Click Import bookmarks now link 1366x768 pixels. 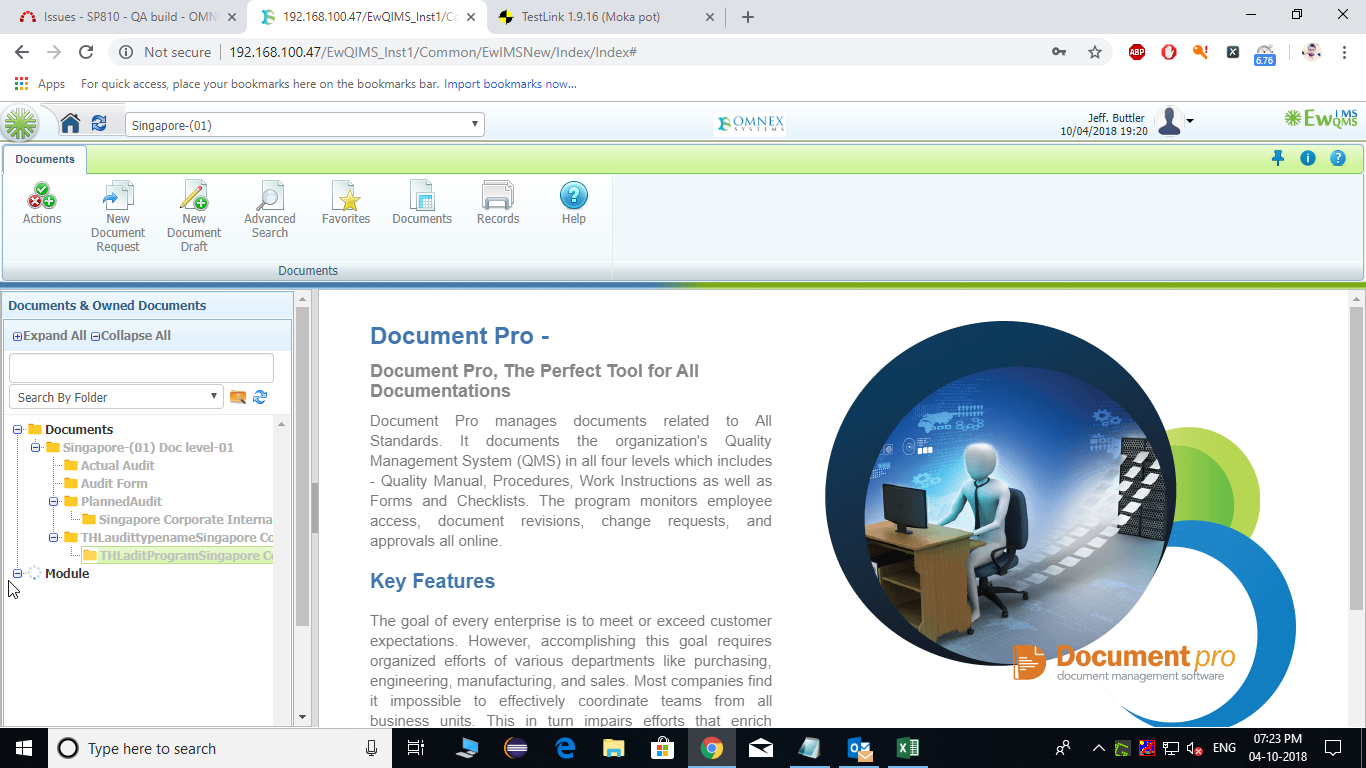coord(510,84)
